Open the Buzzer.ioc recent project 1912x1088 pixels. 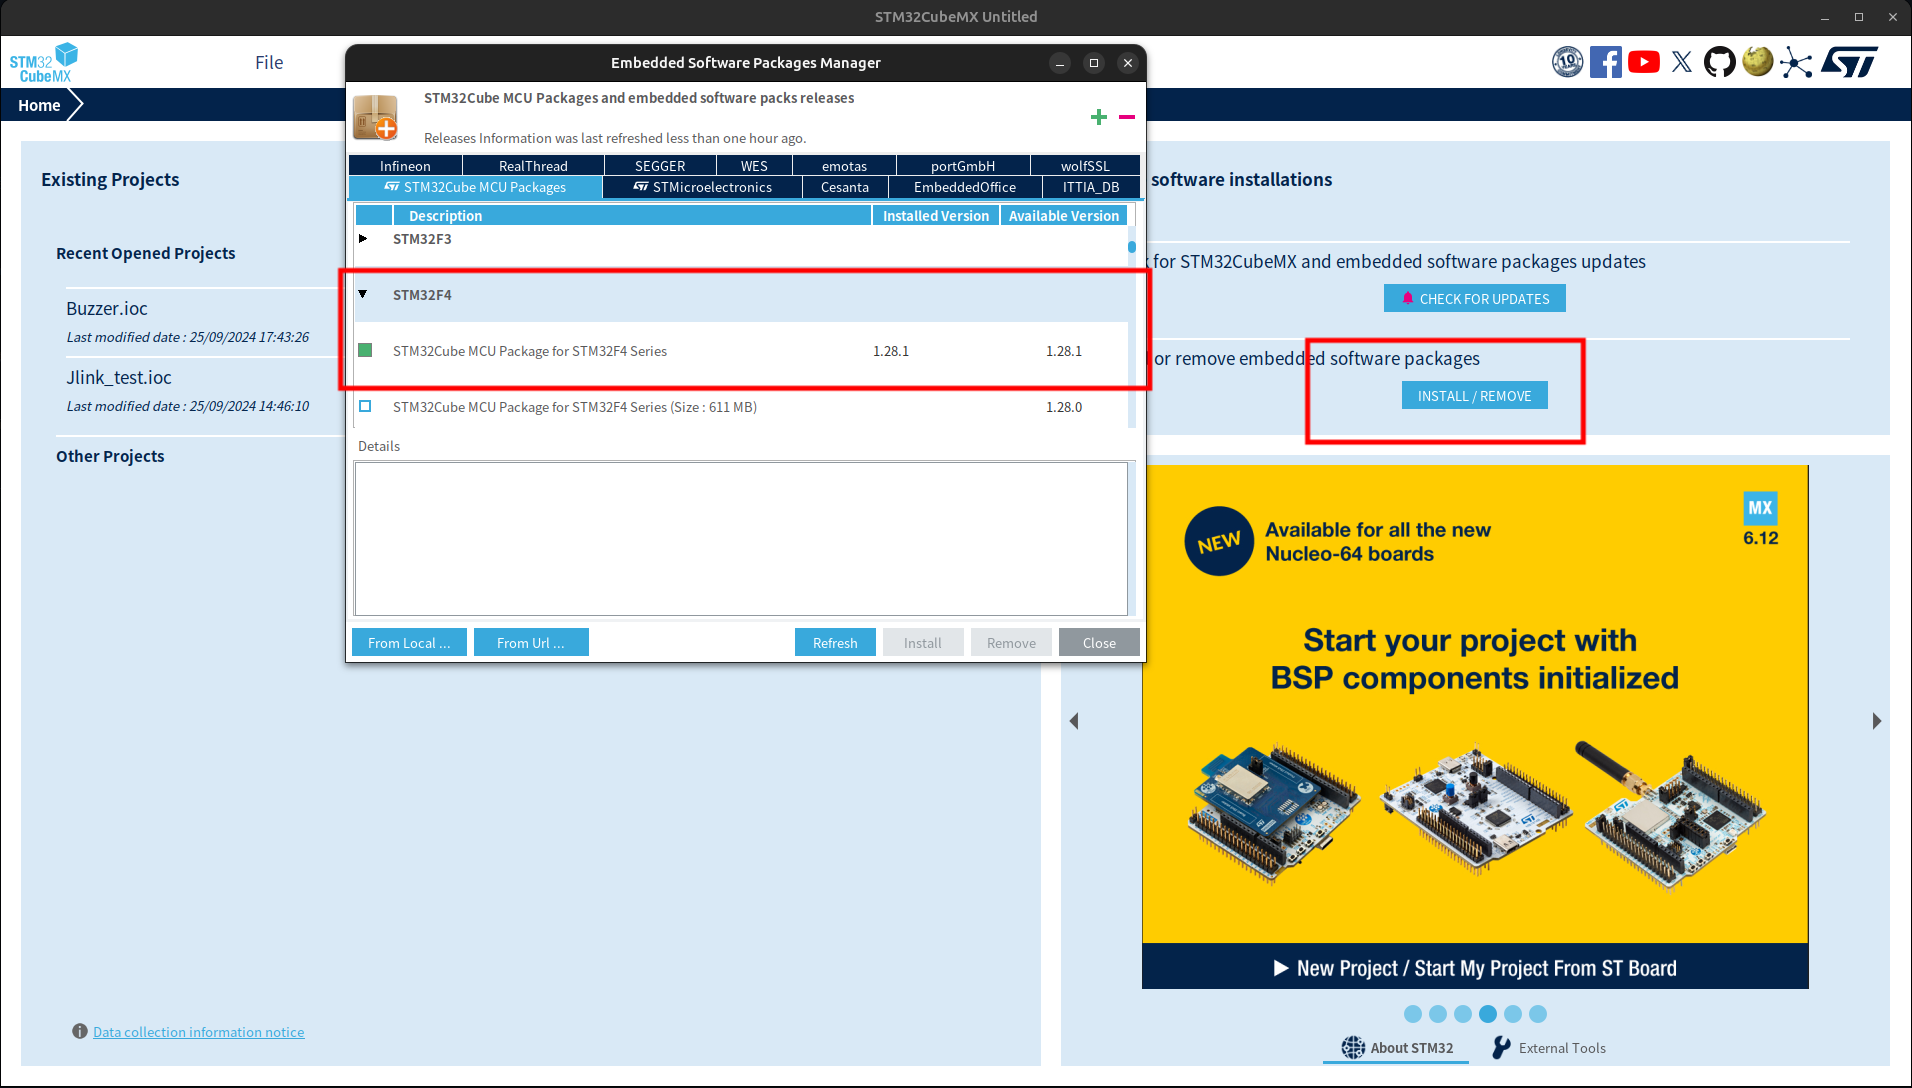107,309
